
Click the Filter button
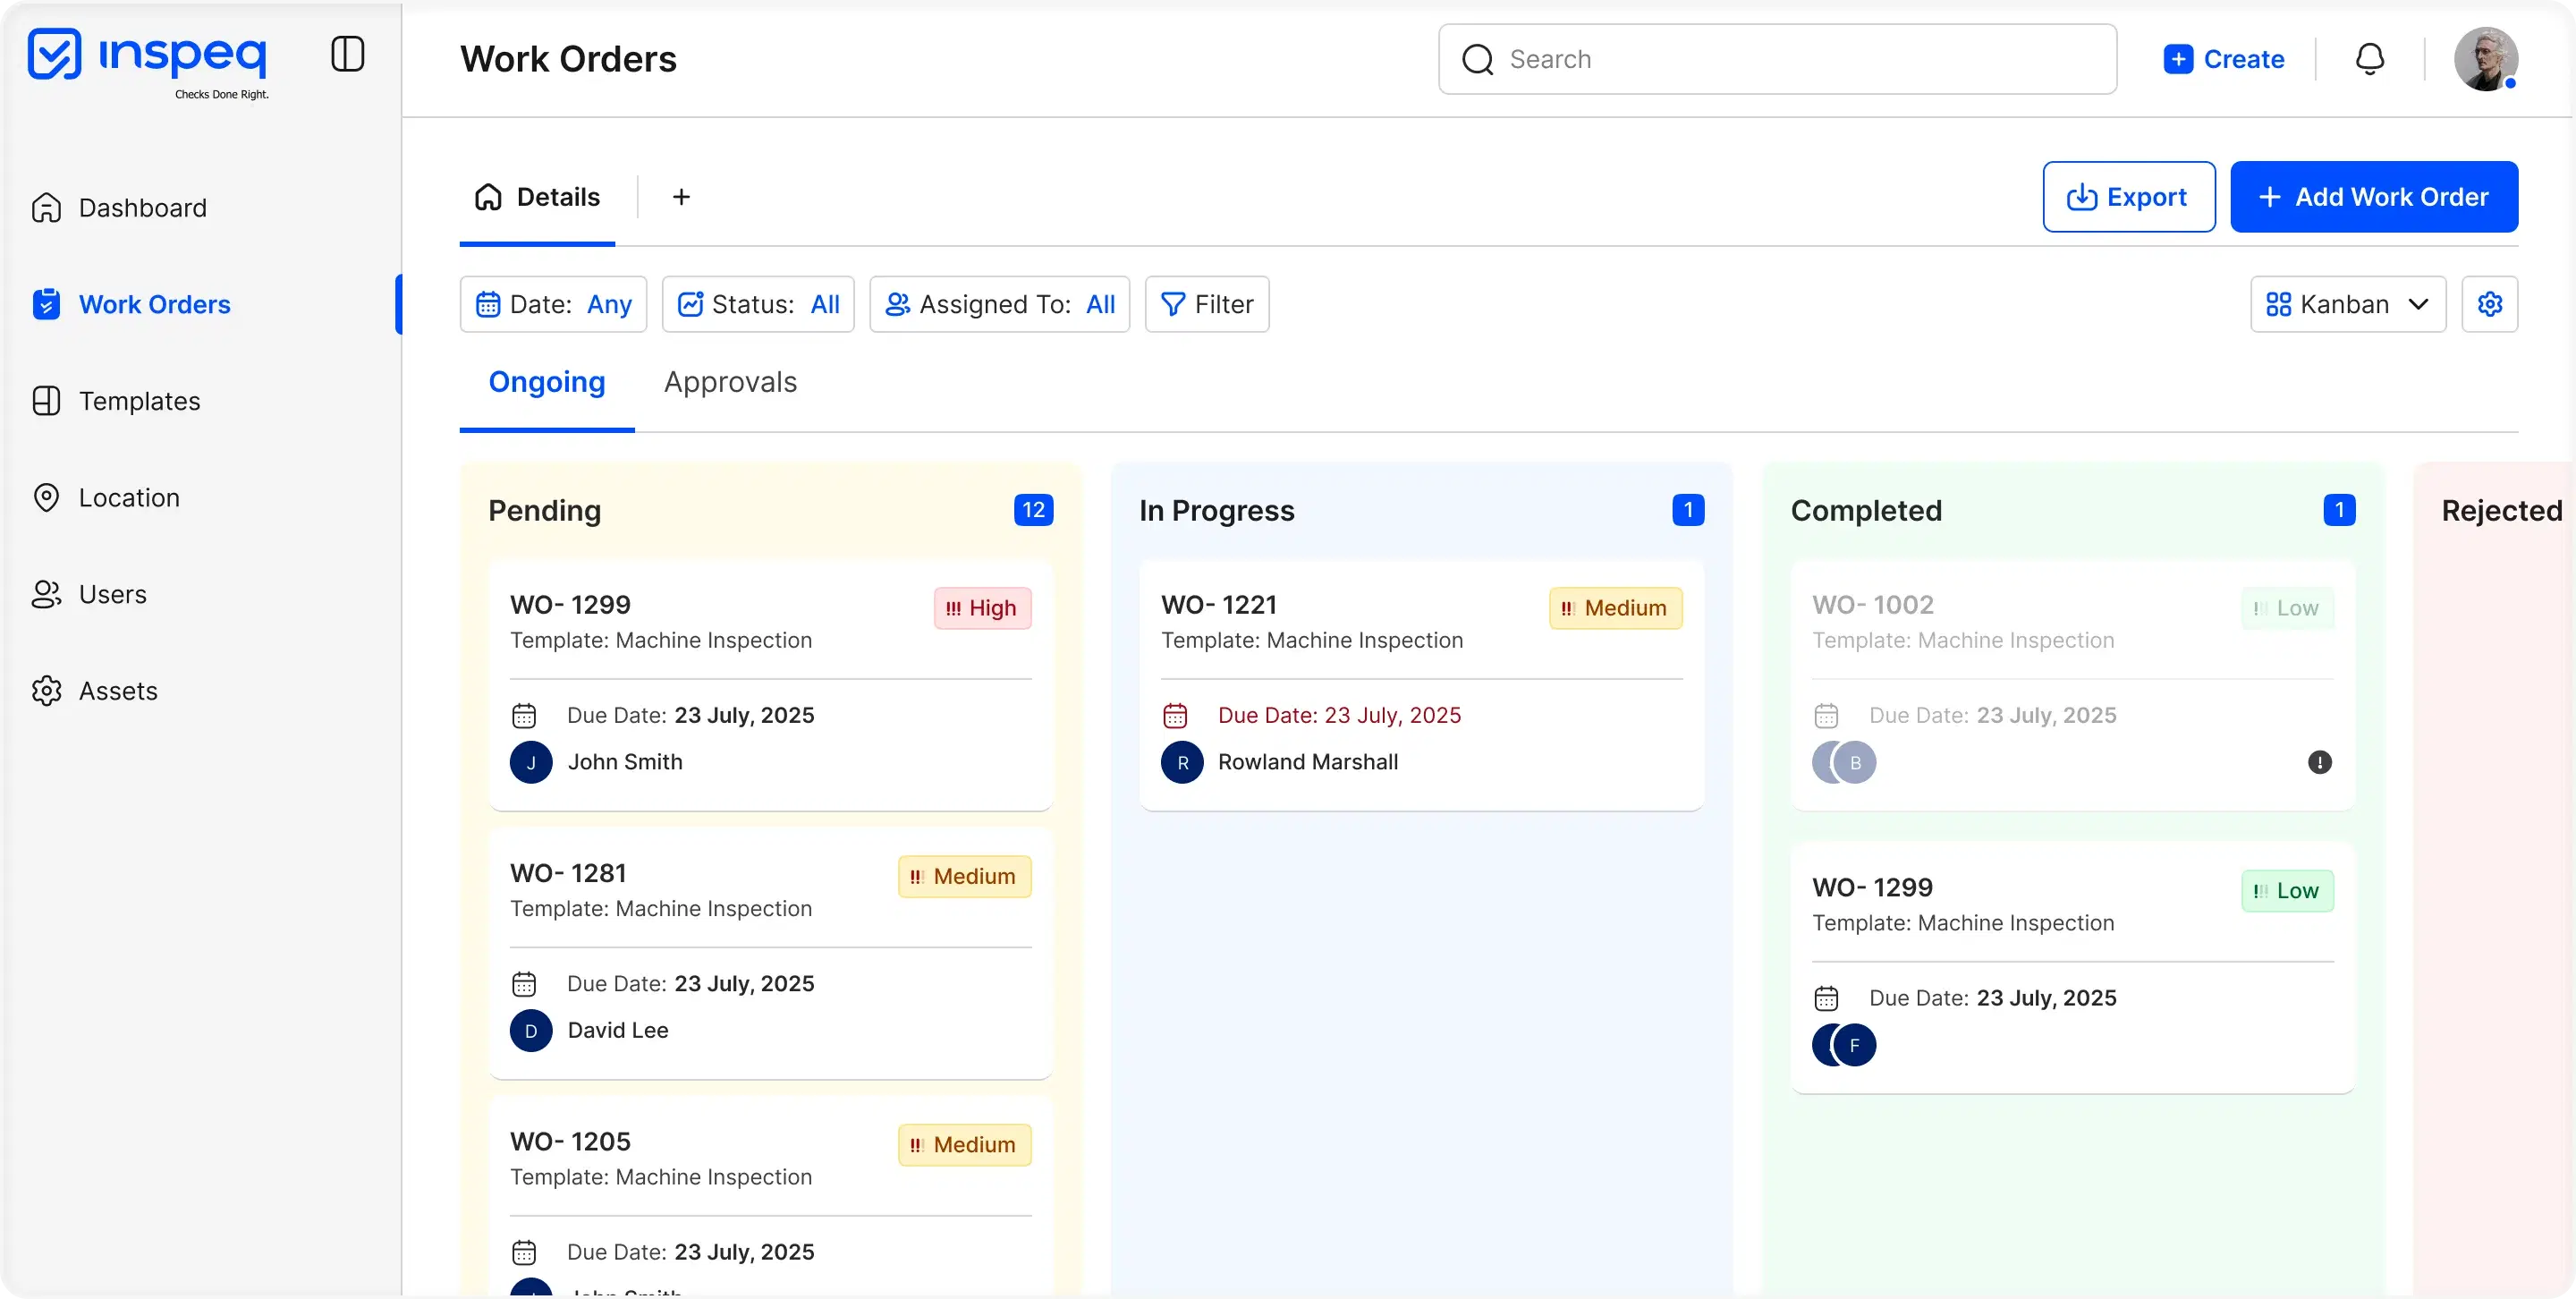tap(1207, 304)
